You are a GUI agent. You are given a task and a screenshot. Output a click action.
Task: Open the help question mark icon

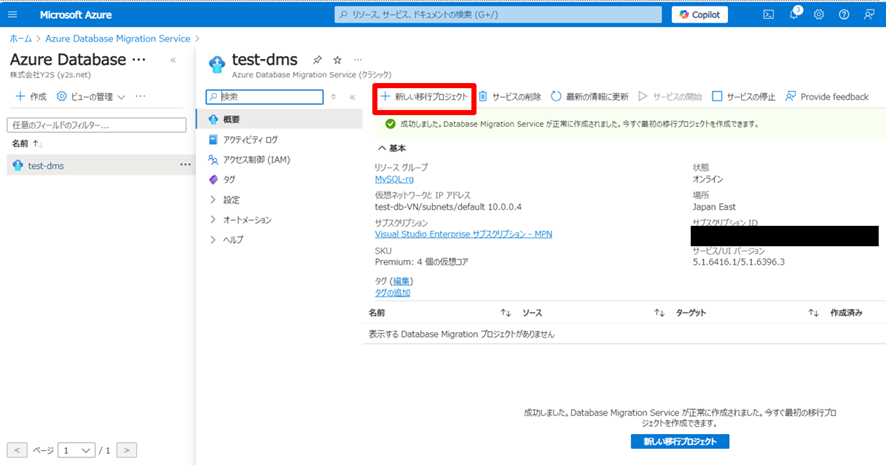click(844, 15)
